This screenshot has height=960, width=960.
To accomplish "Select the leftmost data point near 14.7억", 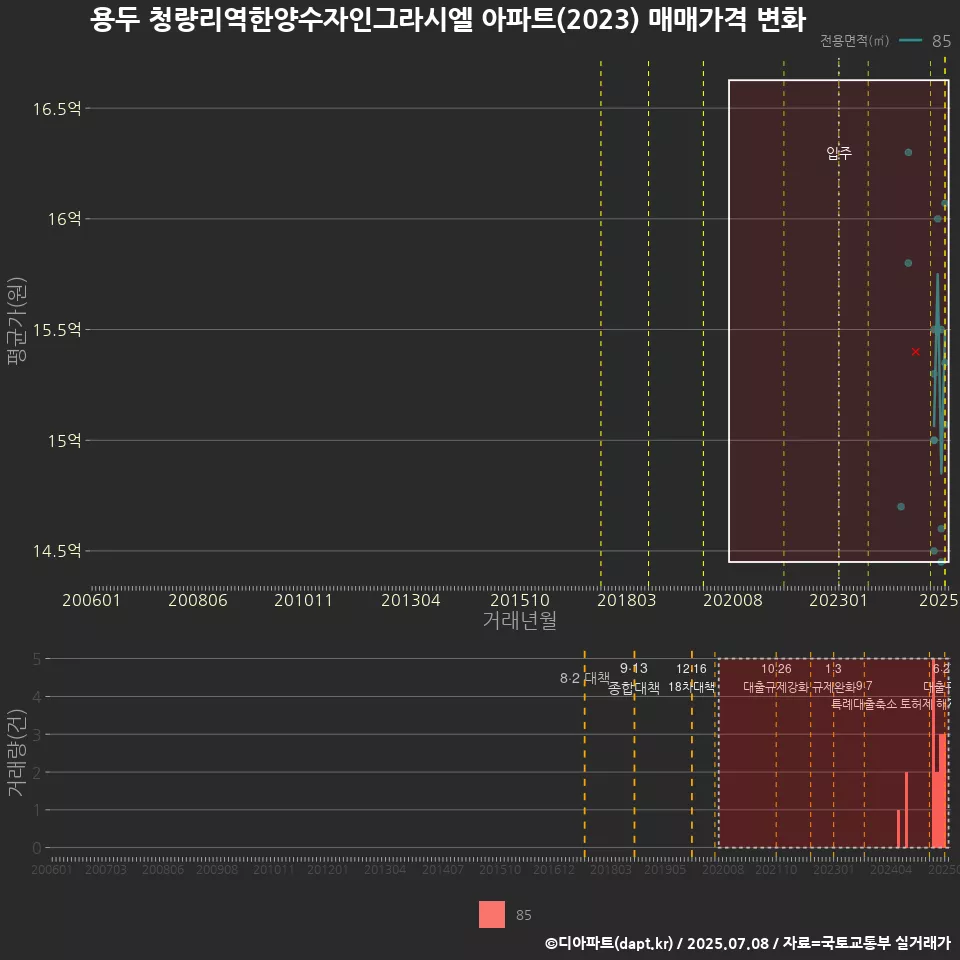I will point(901,506).
